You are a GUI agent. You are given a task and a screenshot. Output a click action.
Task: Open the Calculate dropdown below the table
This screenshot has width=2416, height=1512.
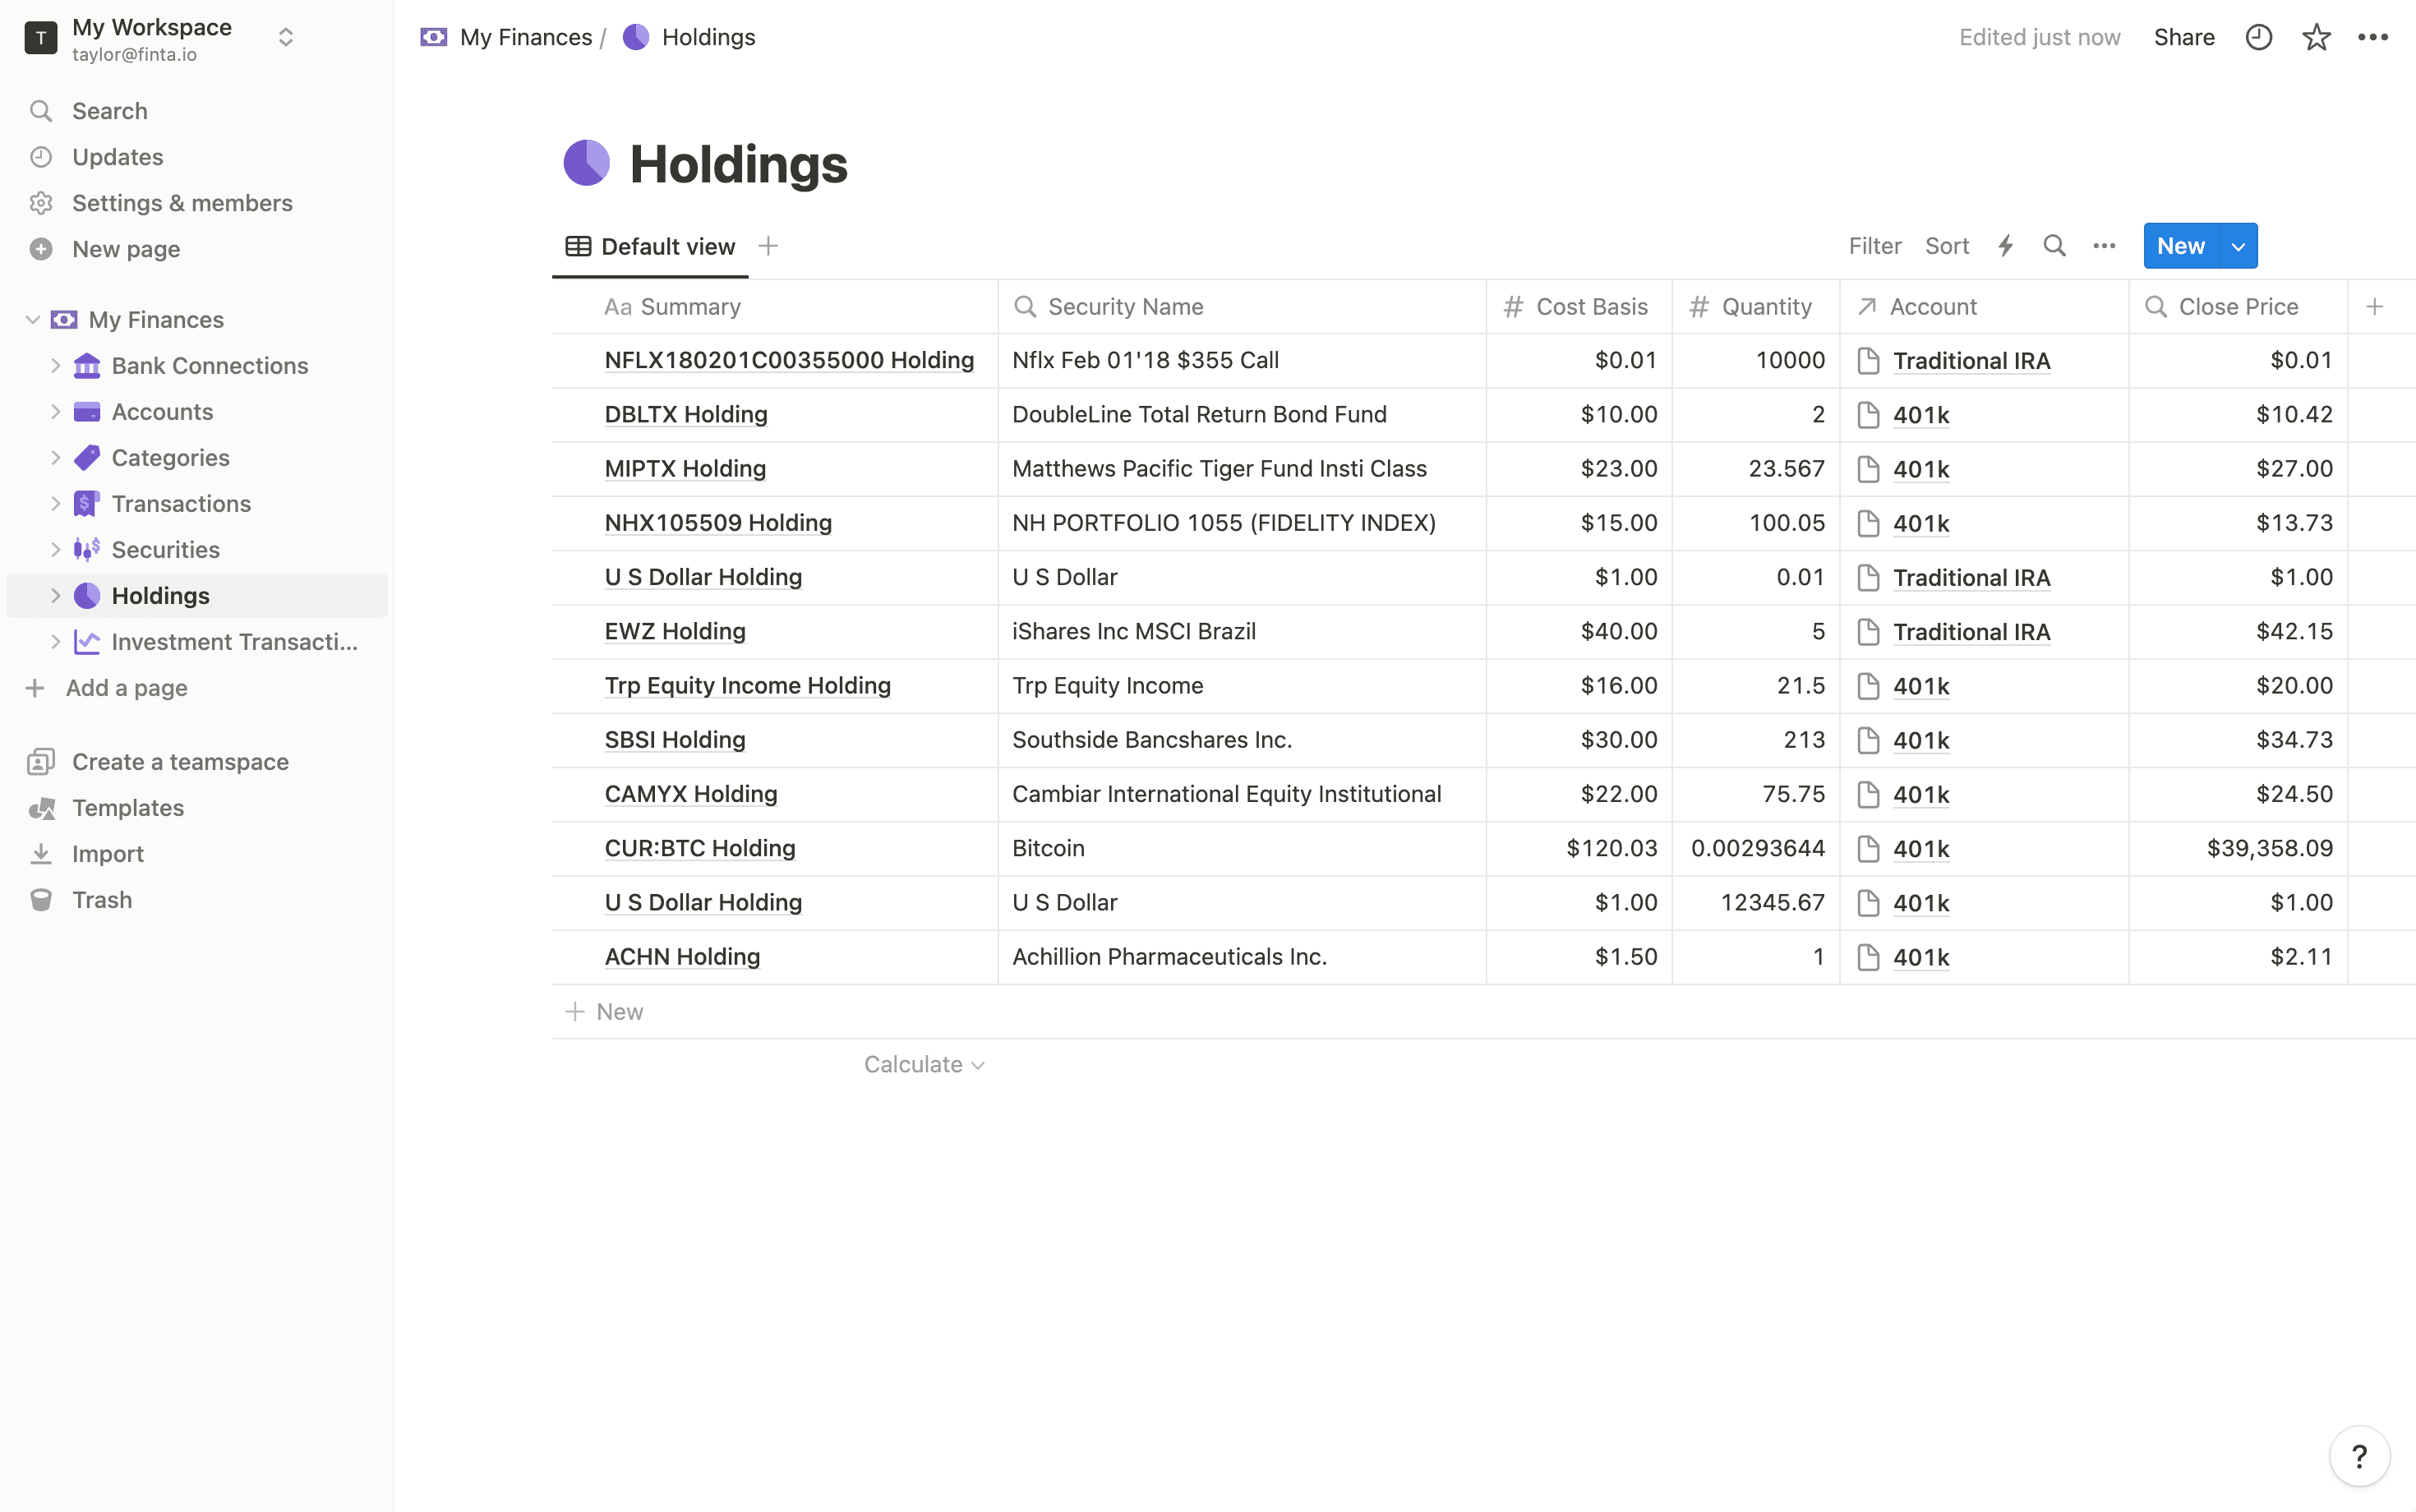coord(922,1063)
